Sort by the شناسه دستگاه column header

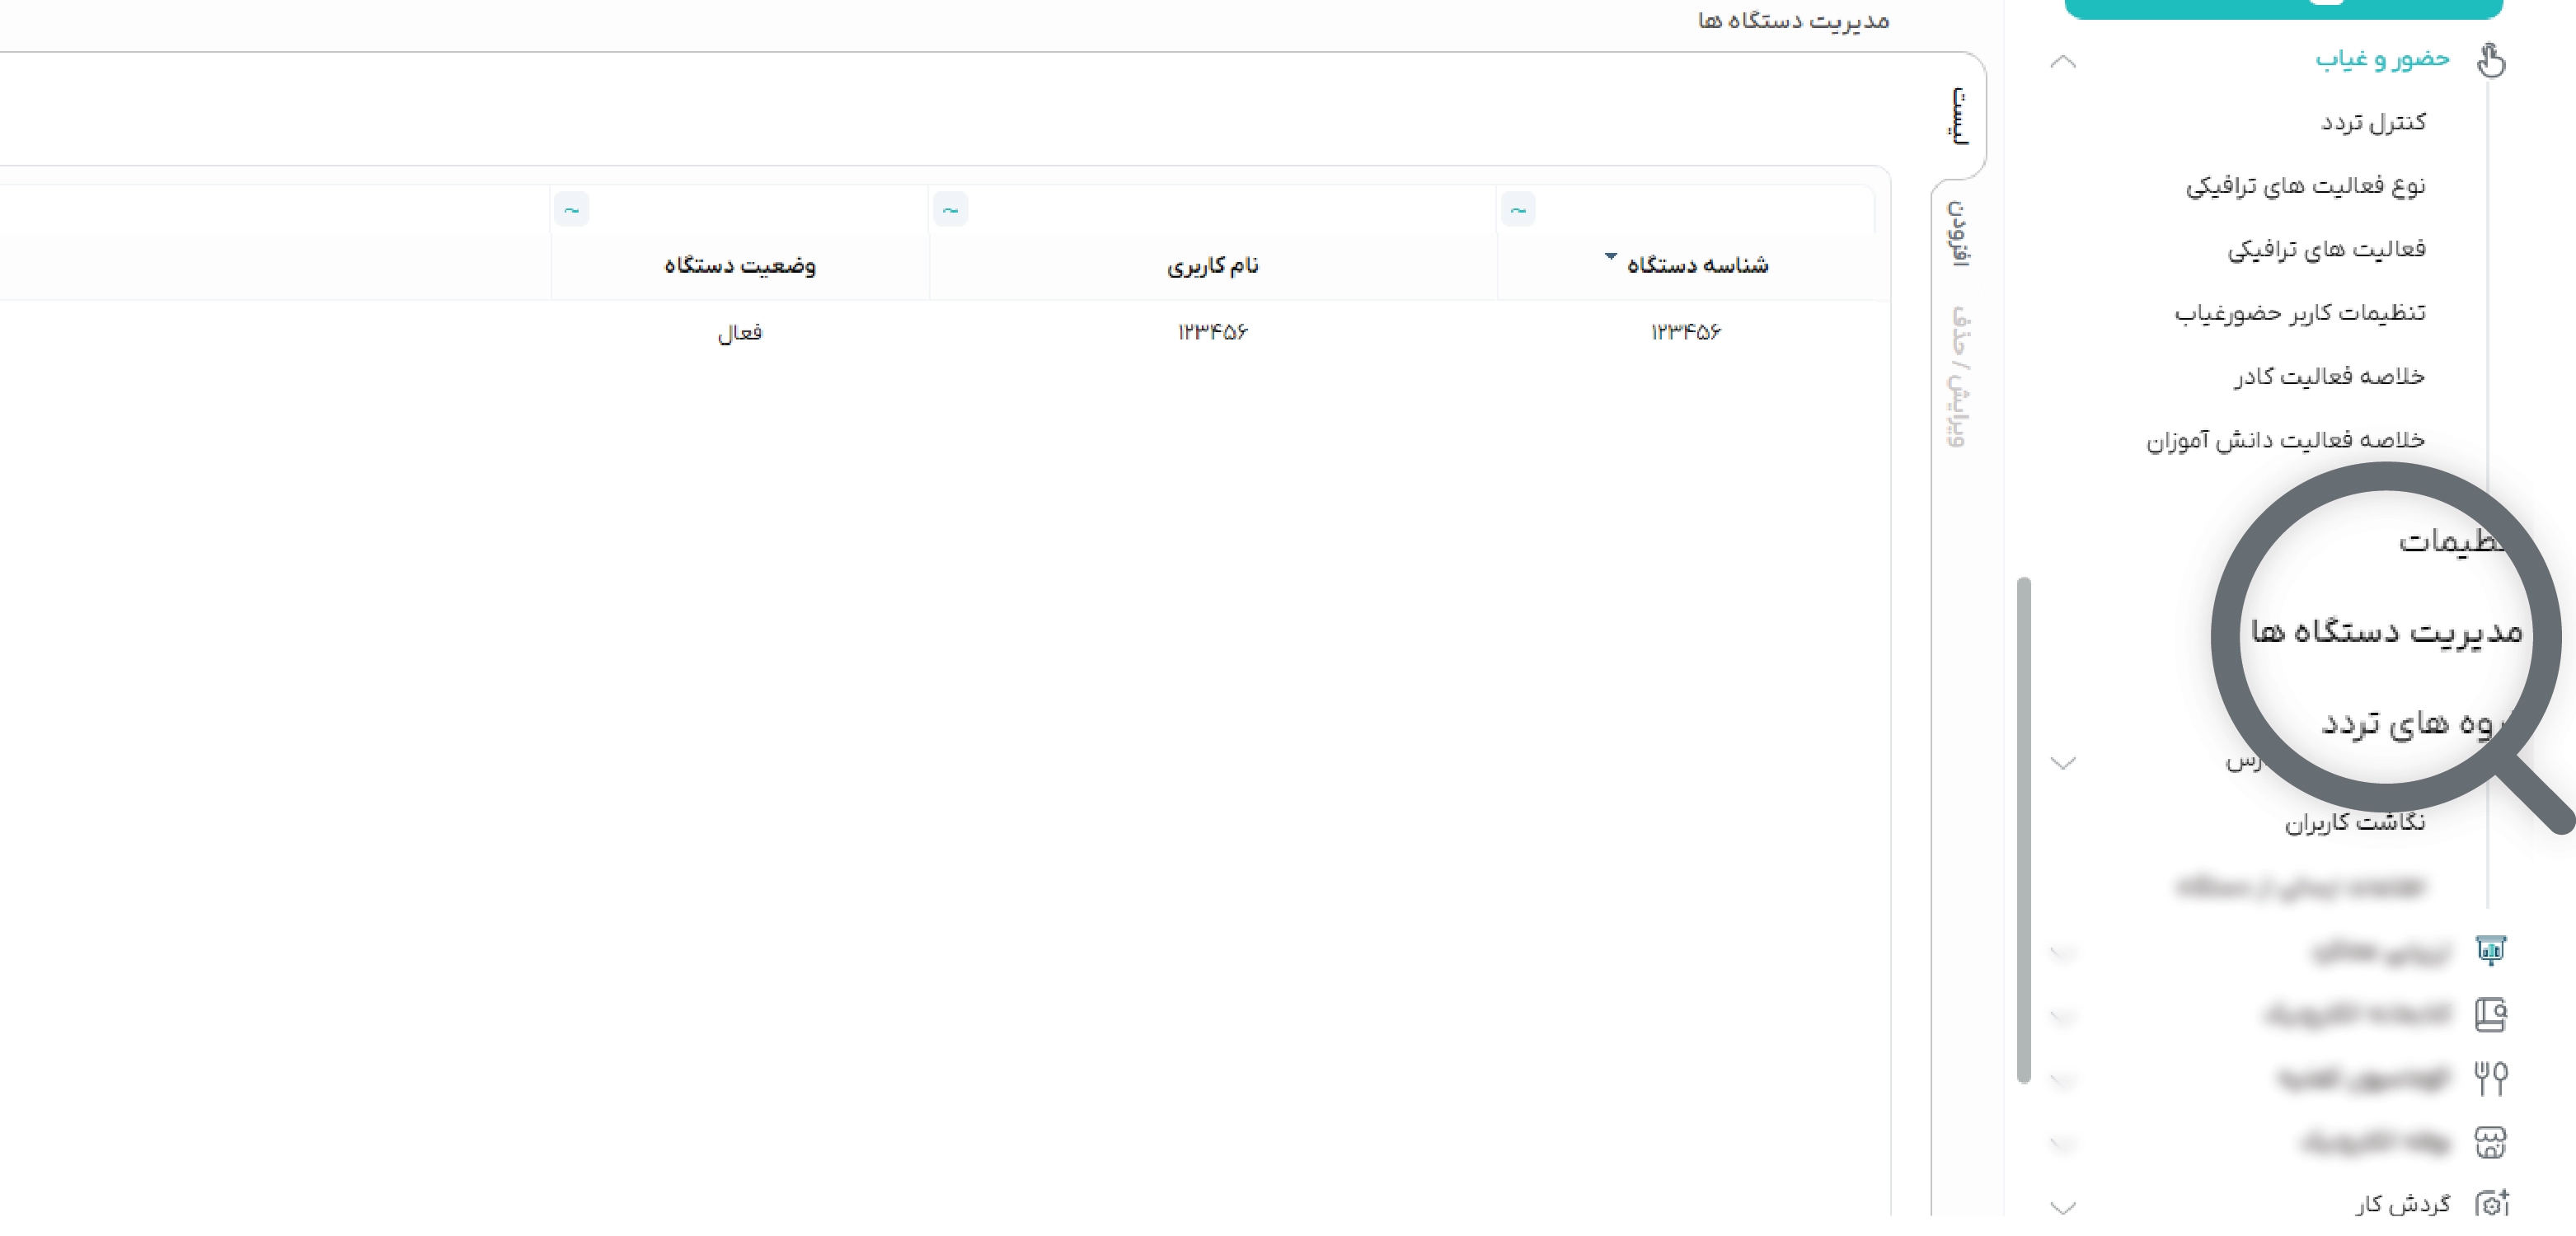point(1697,265)
